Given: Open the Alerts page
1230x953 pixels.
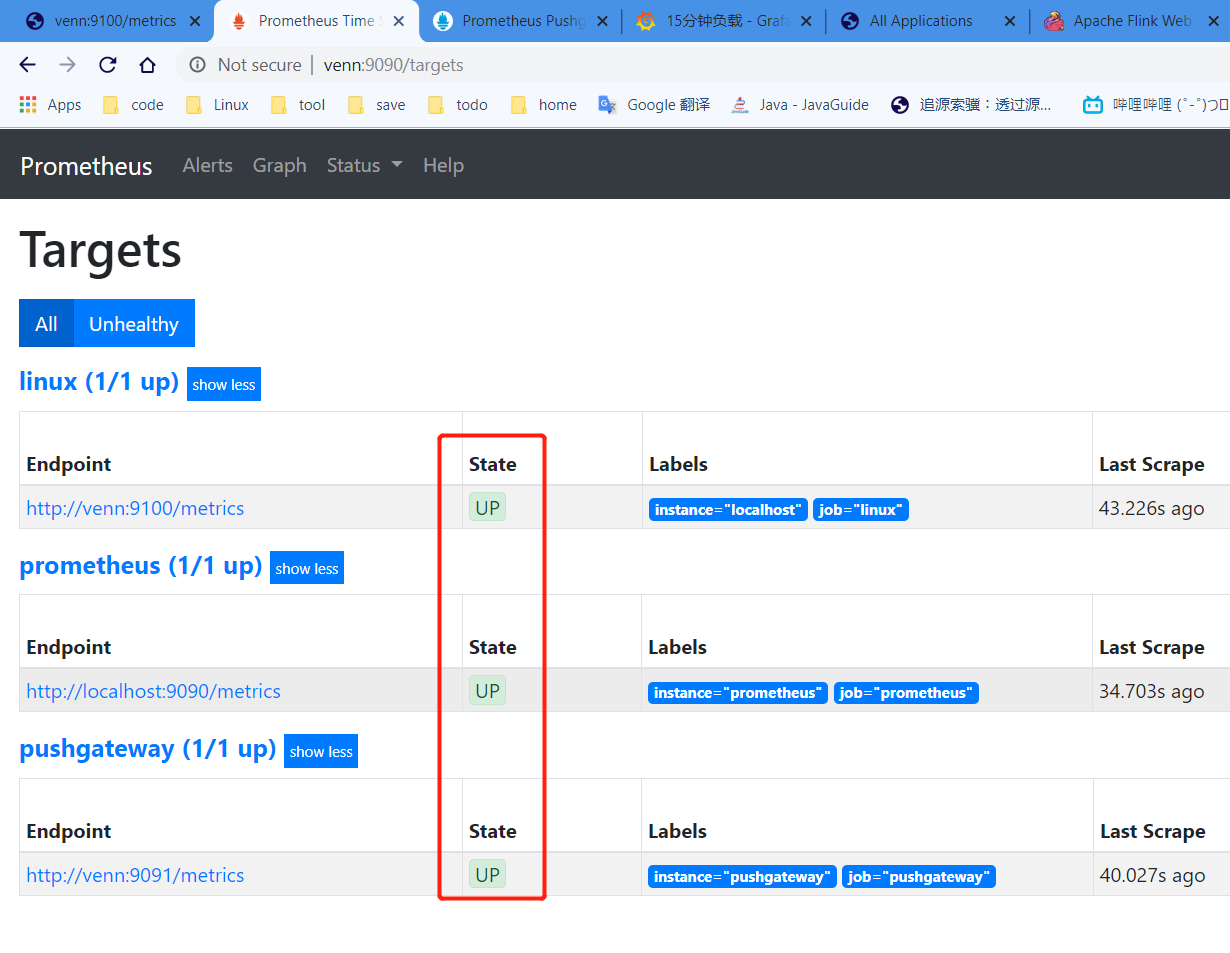Looking at the screenshot, I should [207, 165].
